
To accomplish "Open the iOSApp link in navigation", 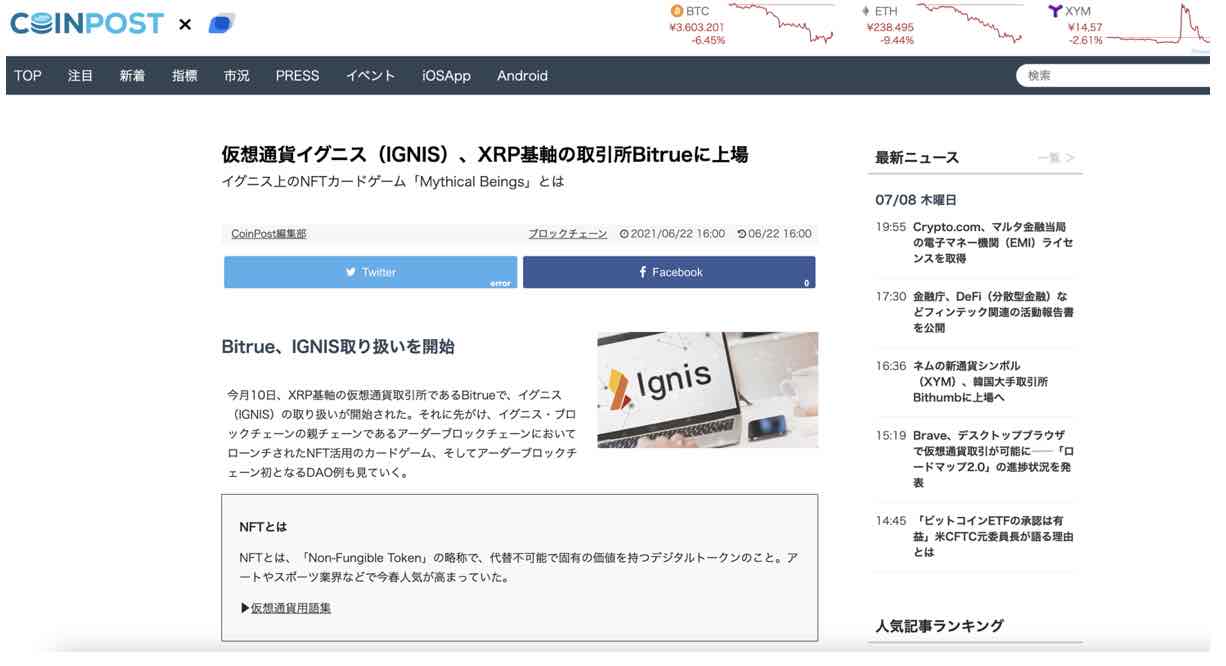I will point(446,76).
